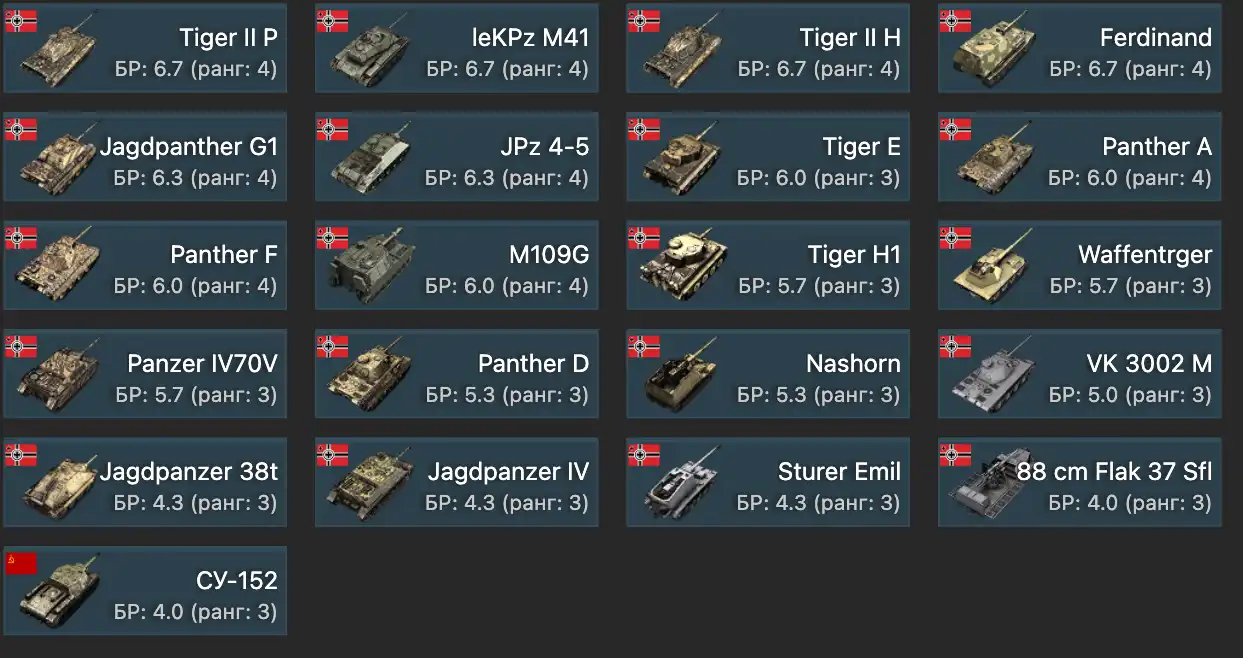Click the German flag on the Nashorn card
This screenshot has width=1243, height=658.
tap(644, 346)
